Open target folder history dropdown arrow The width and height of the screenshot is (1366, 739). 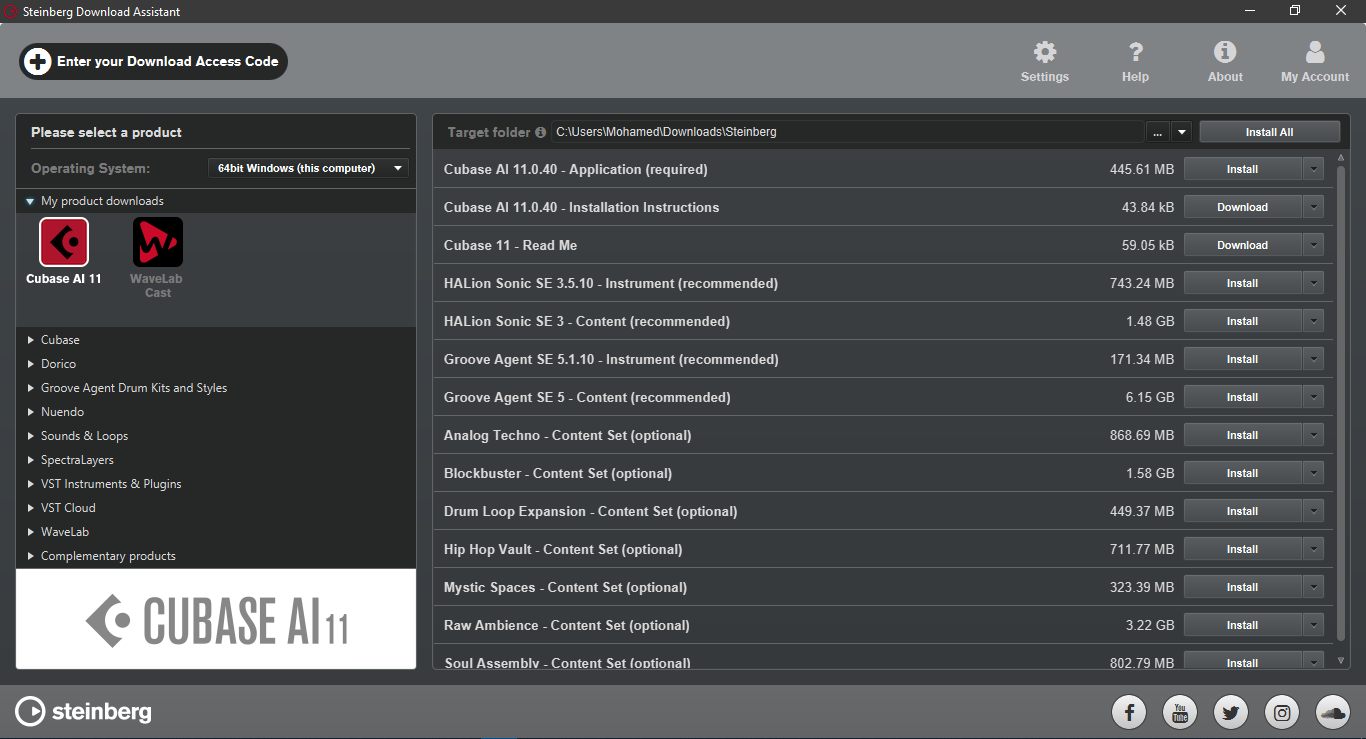[1182, 132]
